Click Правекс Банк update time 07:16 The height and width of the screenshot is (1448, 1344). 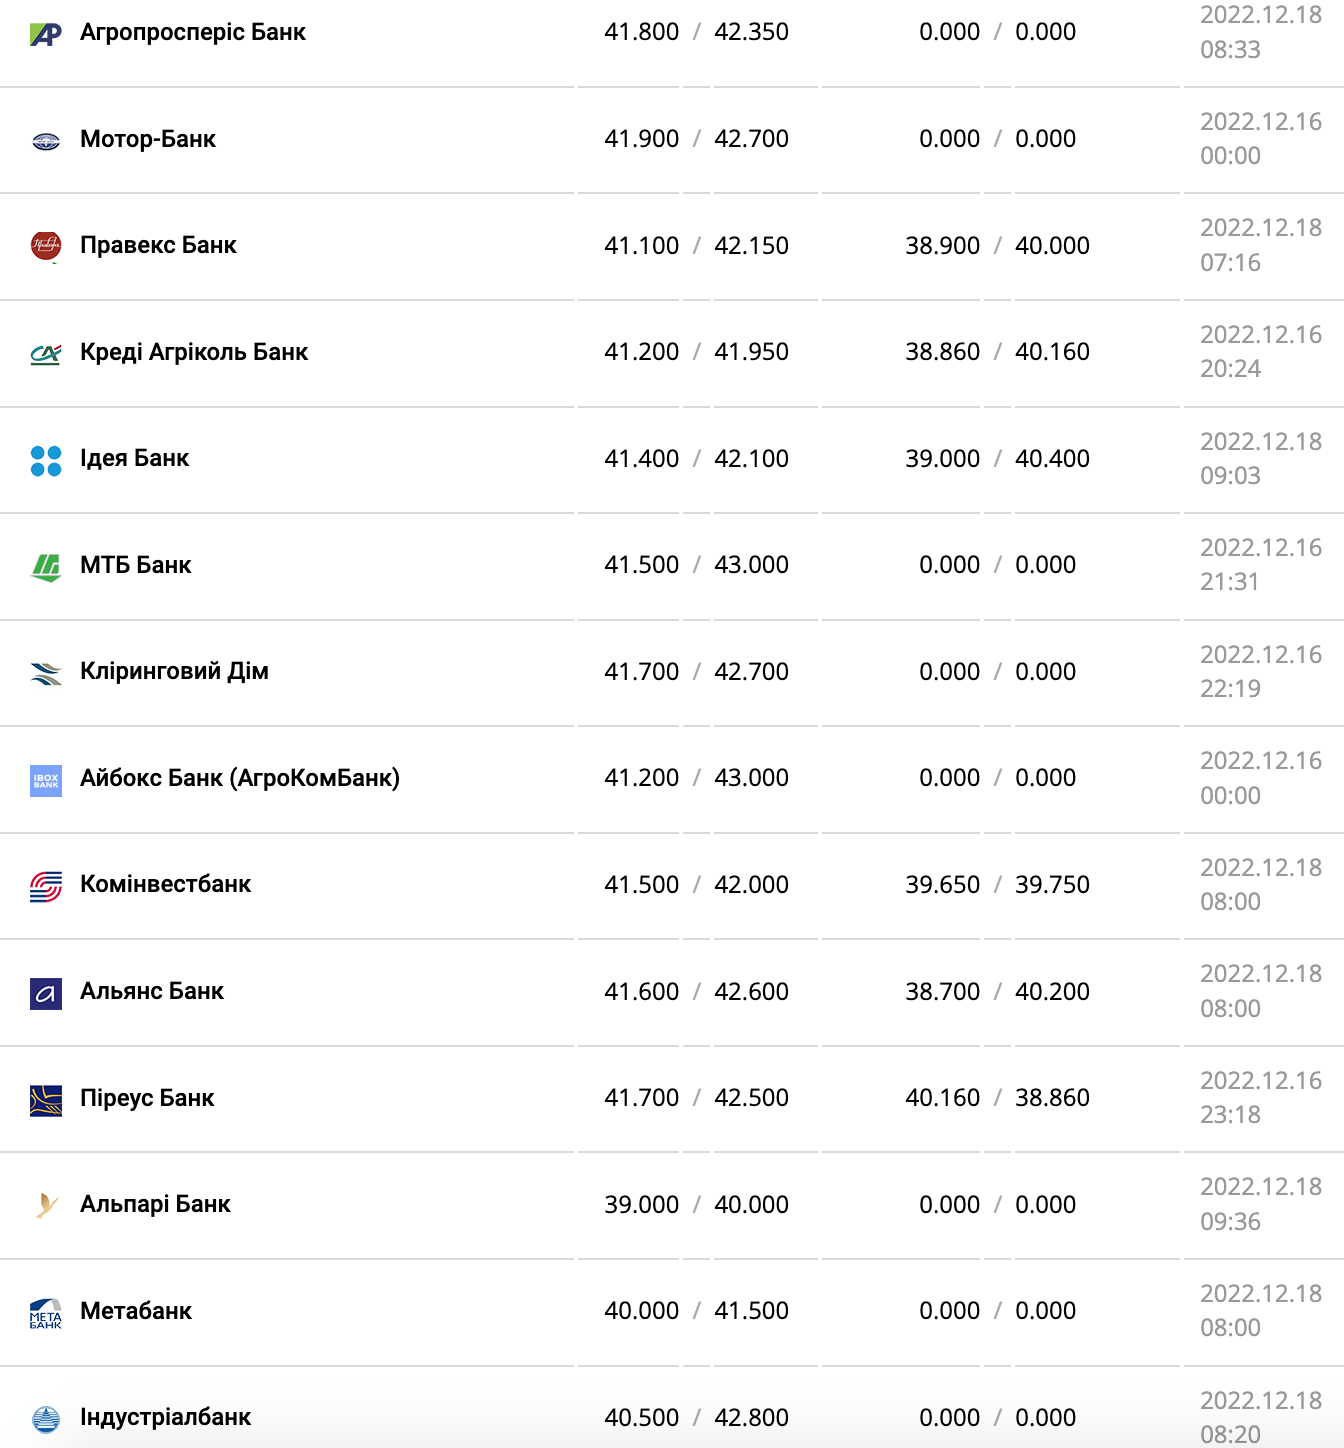1231,262
